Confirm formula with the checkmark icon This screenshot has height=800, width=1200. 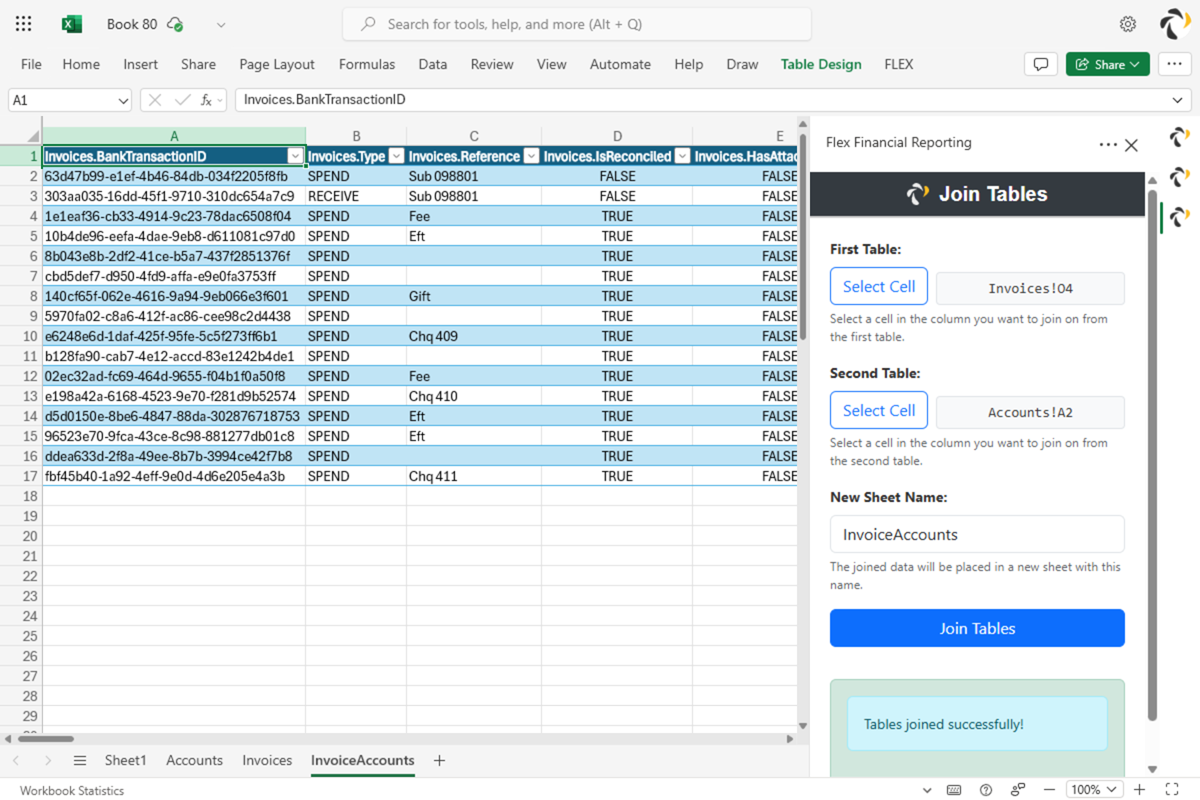(182, 100)
